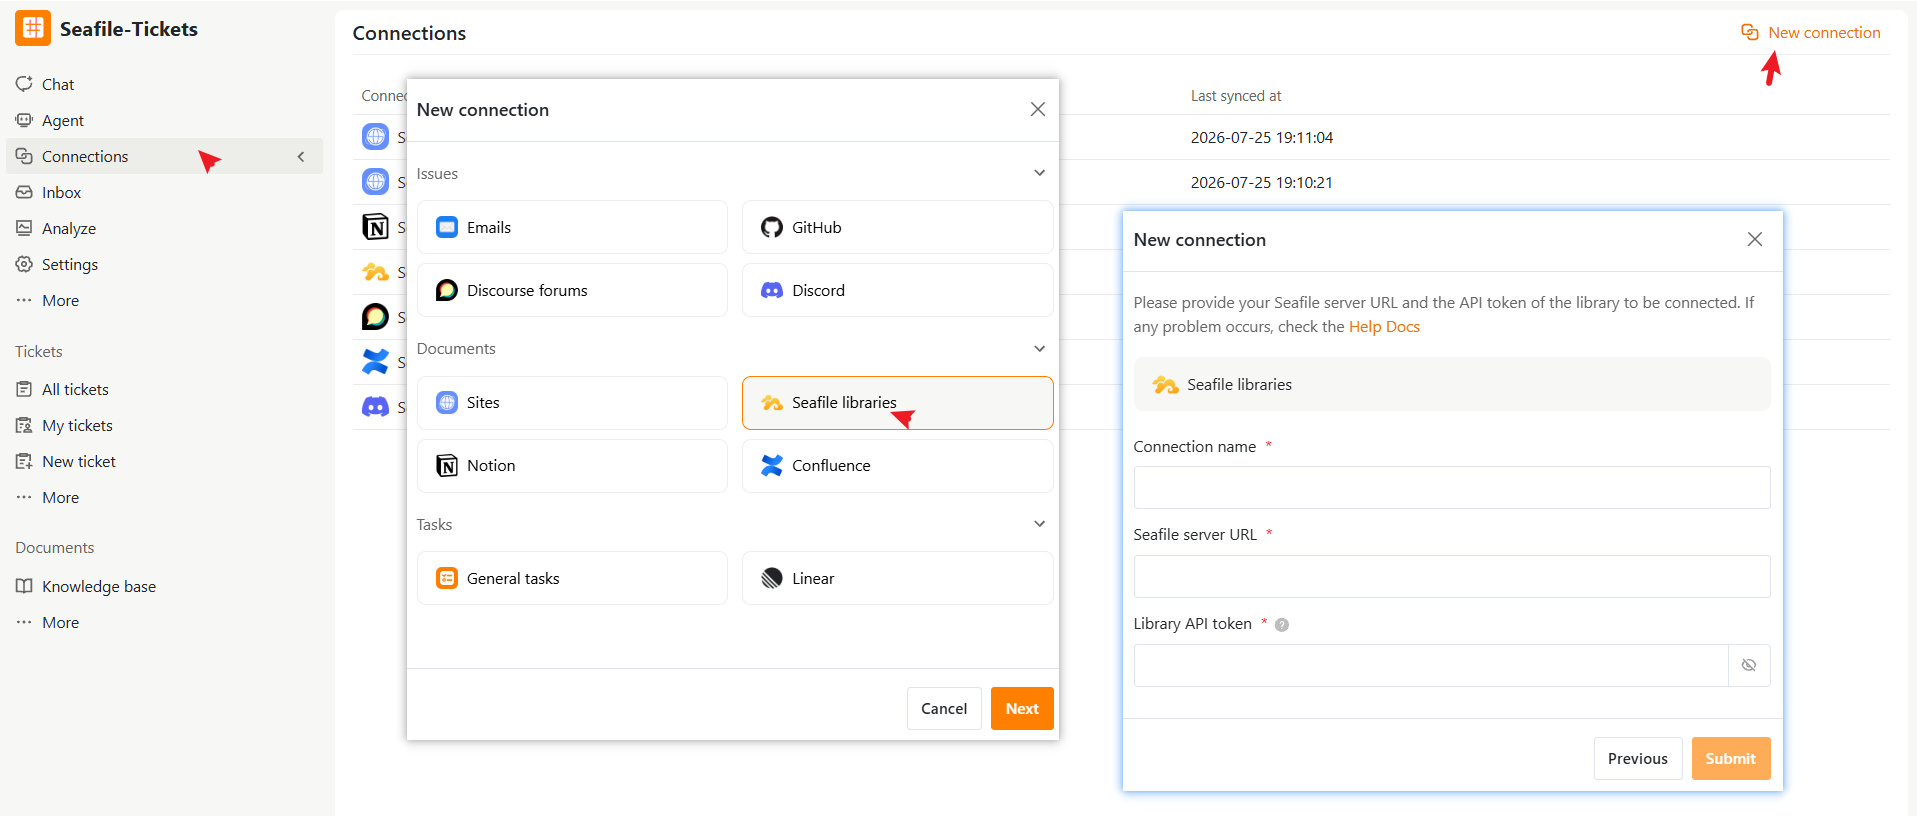Click the Discord logo icon
The image size is (1917, 816).
pyautogui.click(x=772, y=290)
